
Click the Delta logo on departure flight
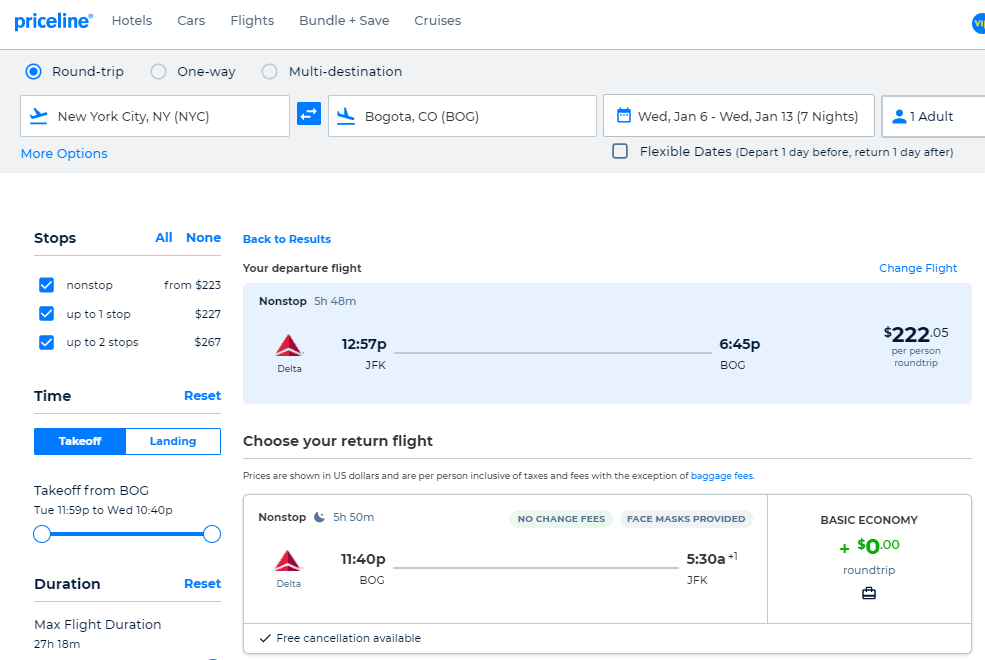(289, 346)
